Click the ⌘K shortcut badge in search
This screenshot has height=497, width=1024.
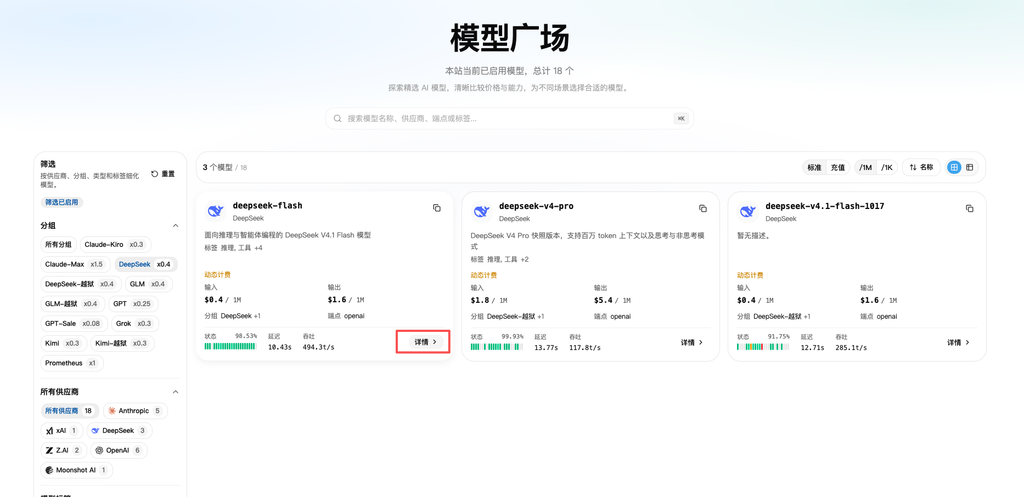[x=681, y=119]
